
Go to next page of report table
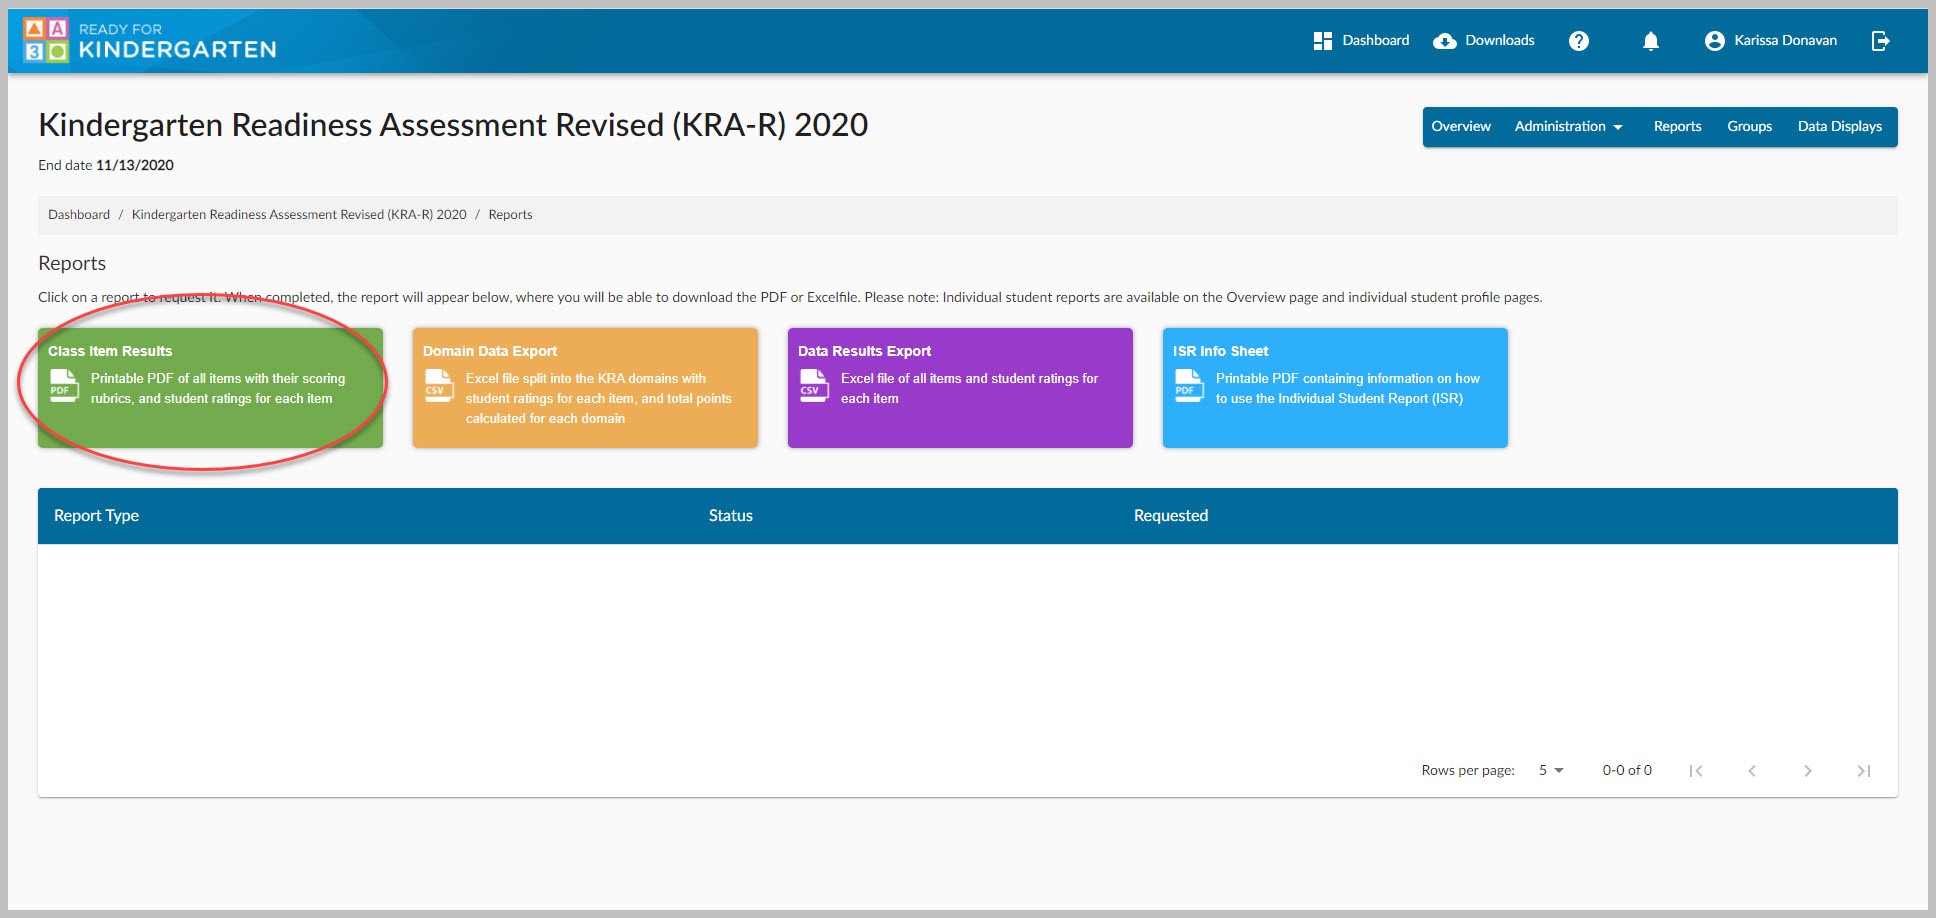pyautogui.click(x=1808, y=771)
